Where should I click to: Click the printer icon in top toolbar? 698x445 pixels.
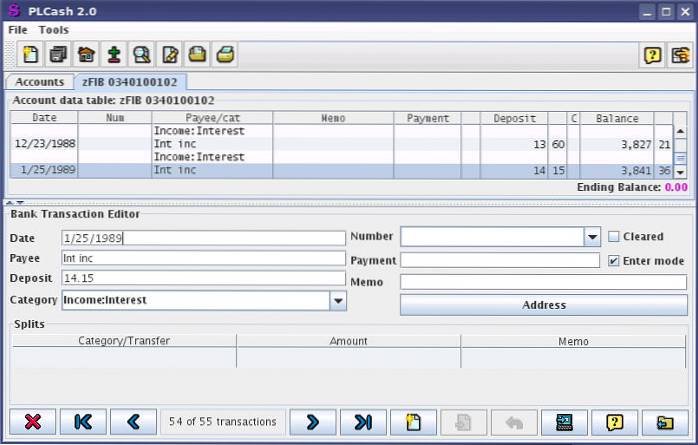[227, 55]
